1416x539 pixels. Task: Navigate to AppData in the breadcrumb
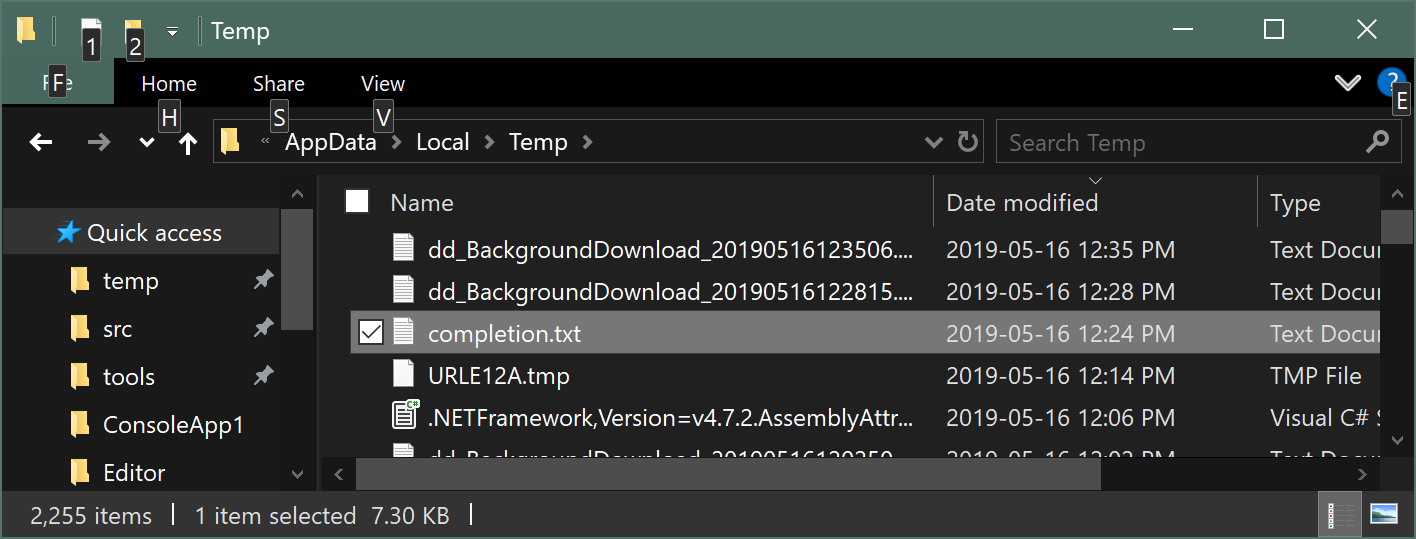coord(331,142)
